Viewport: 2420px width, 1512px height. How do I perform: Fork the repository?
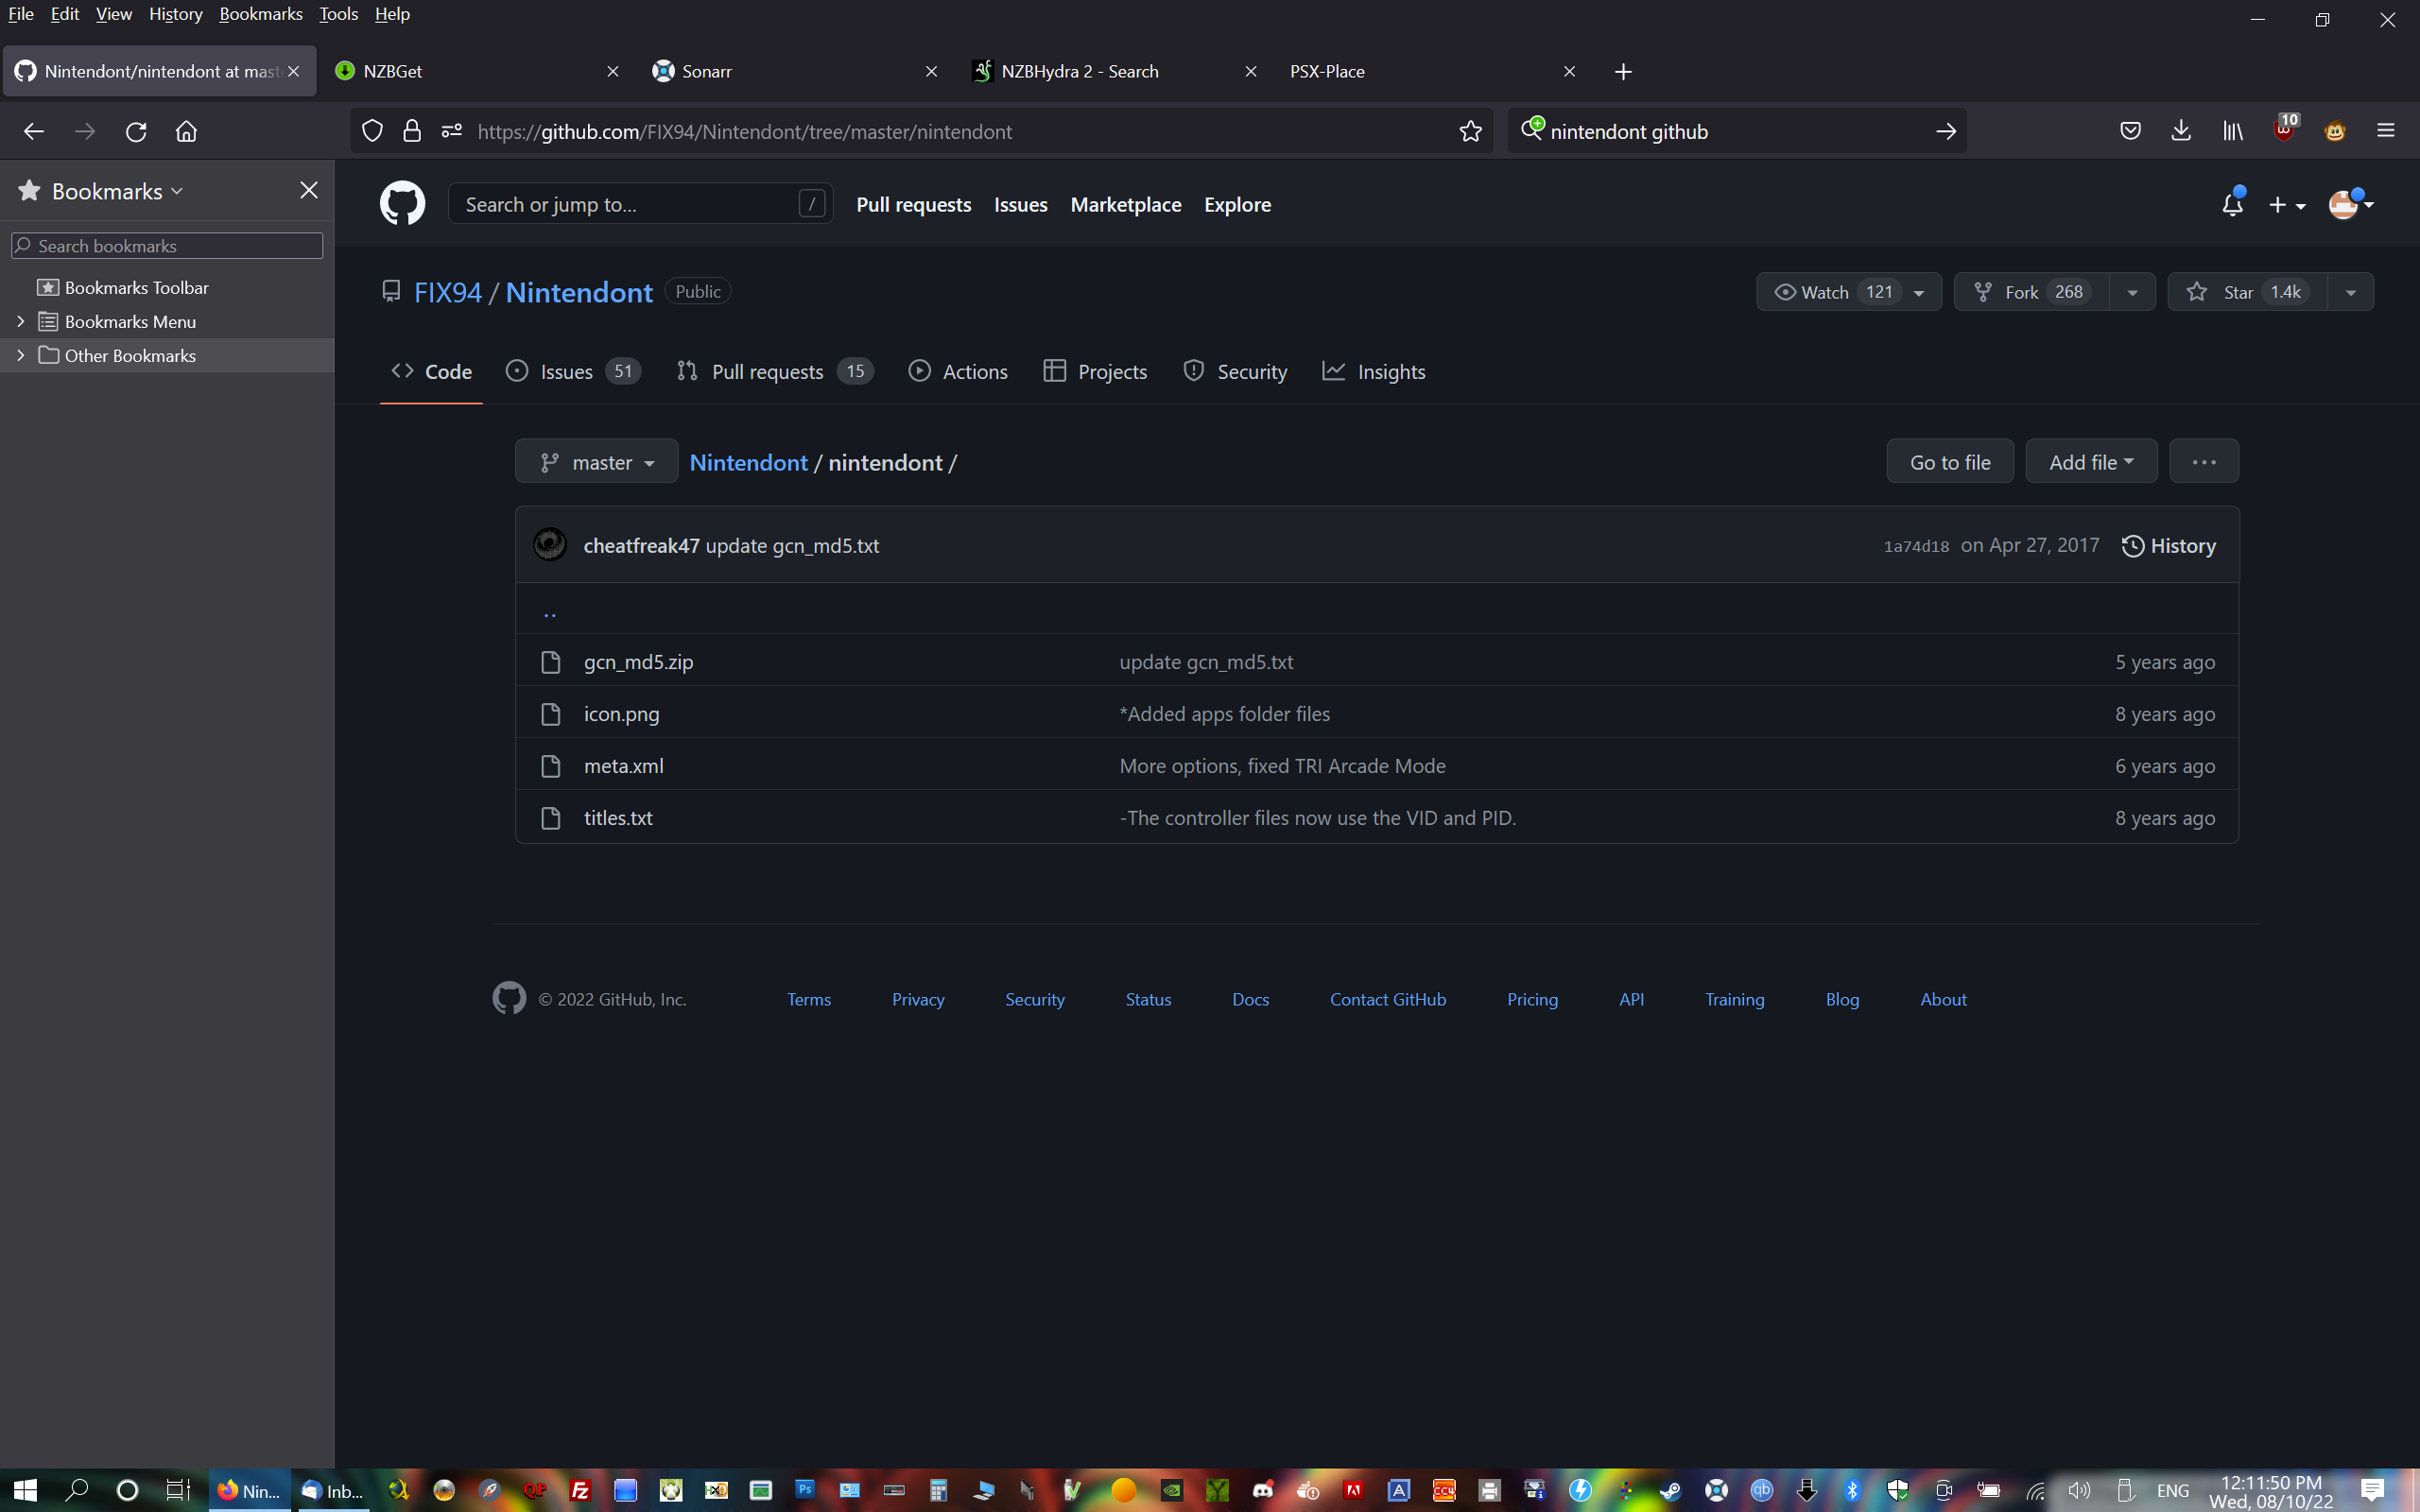[2032, 292]
